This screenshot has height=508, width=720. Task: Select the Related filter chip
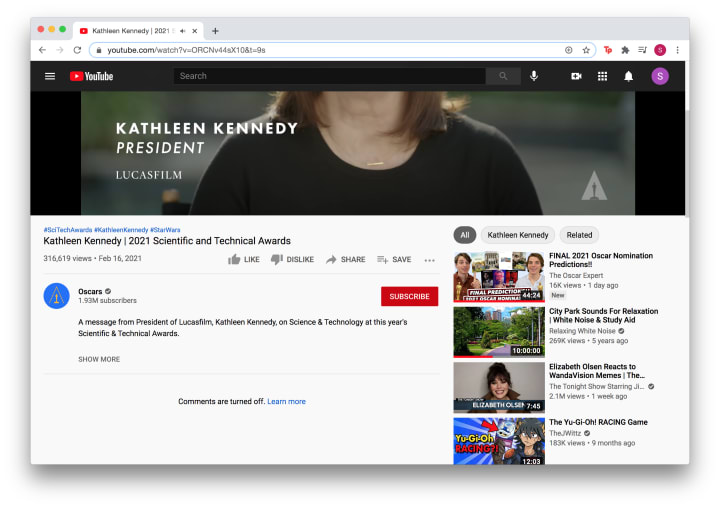tap(579, 235)
